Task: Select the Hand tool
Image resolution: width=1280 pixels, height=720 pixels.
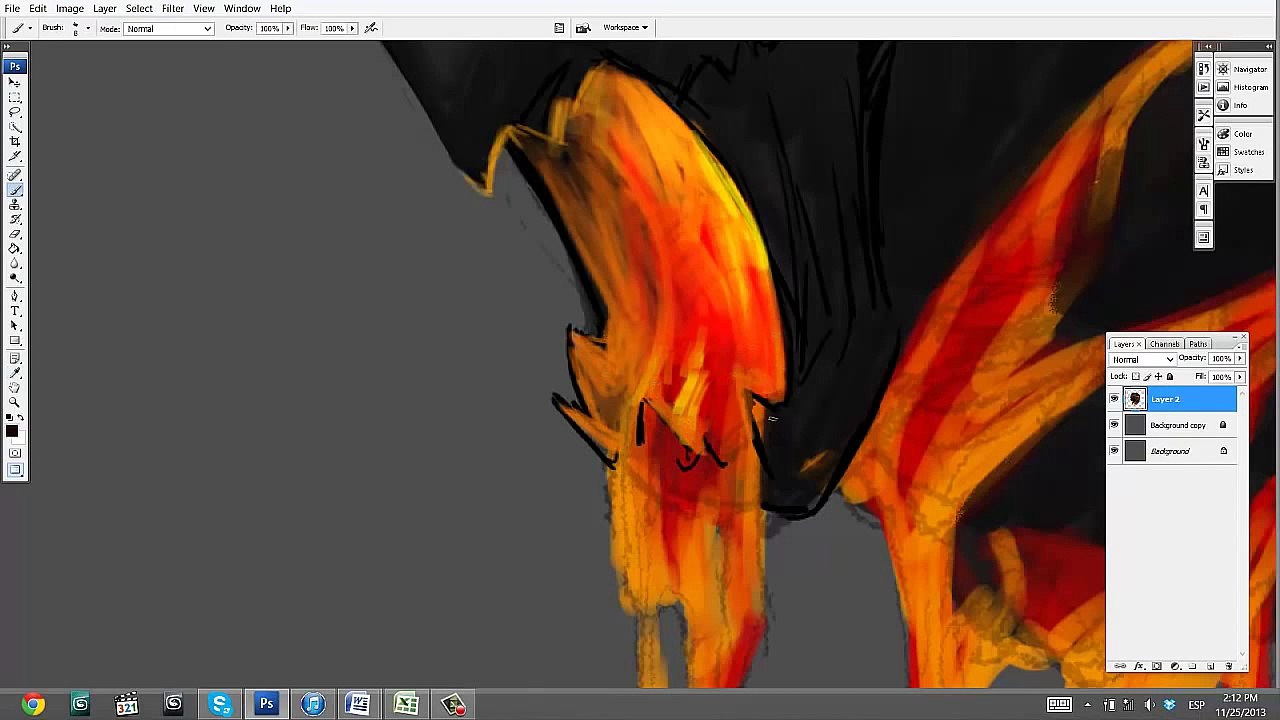Action: point(15,387)
